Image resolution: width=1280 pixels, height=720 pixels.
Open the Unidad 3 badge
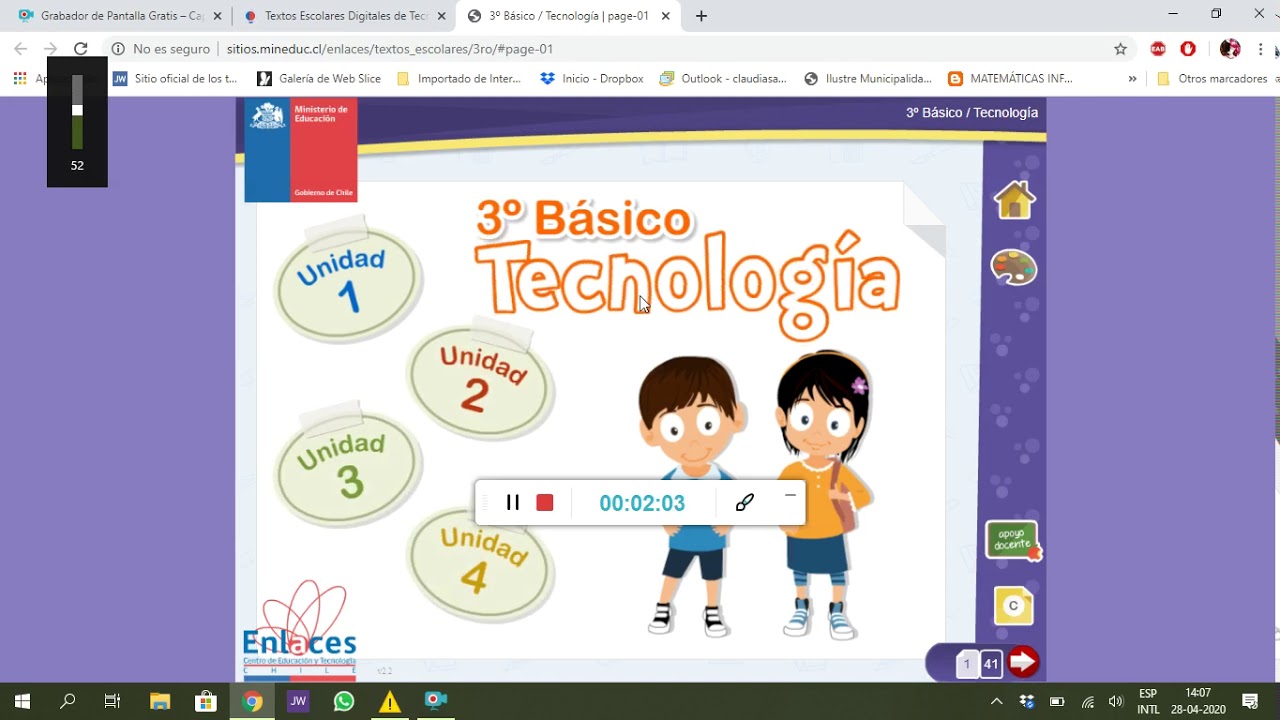tap(347, 467)
